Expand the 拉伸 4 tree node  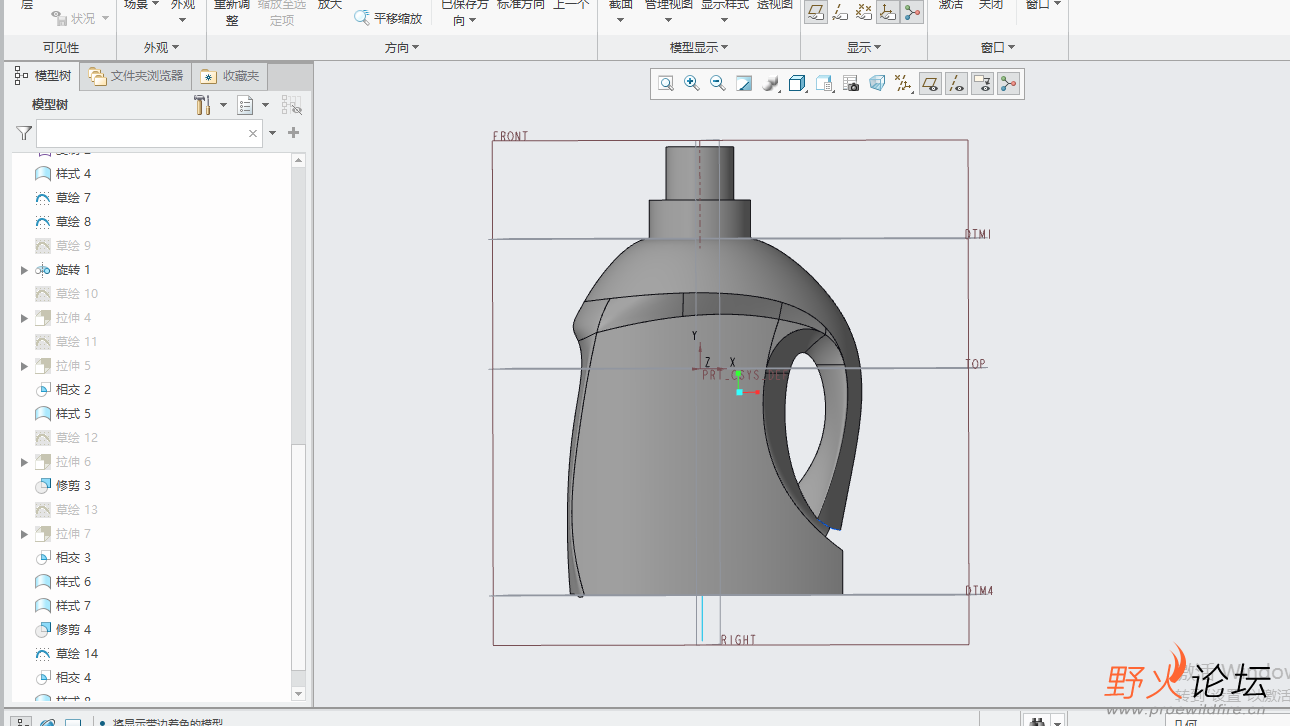[24, 318]
